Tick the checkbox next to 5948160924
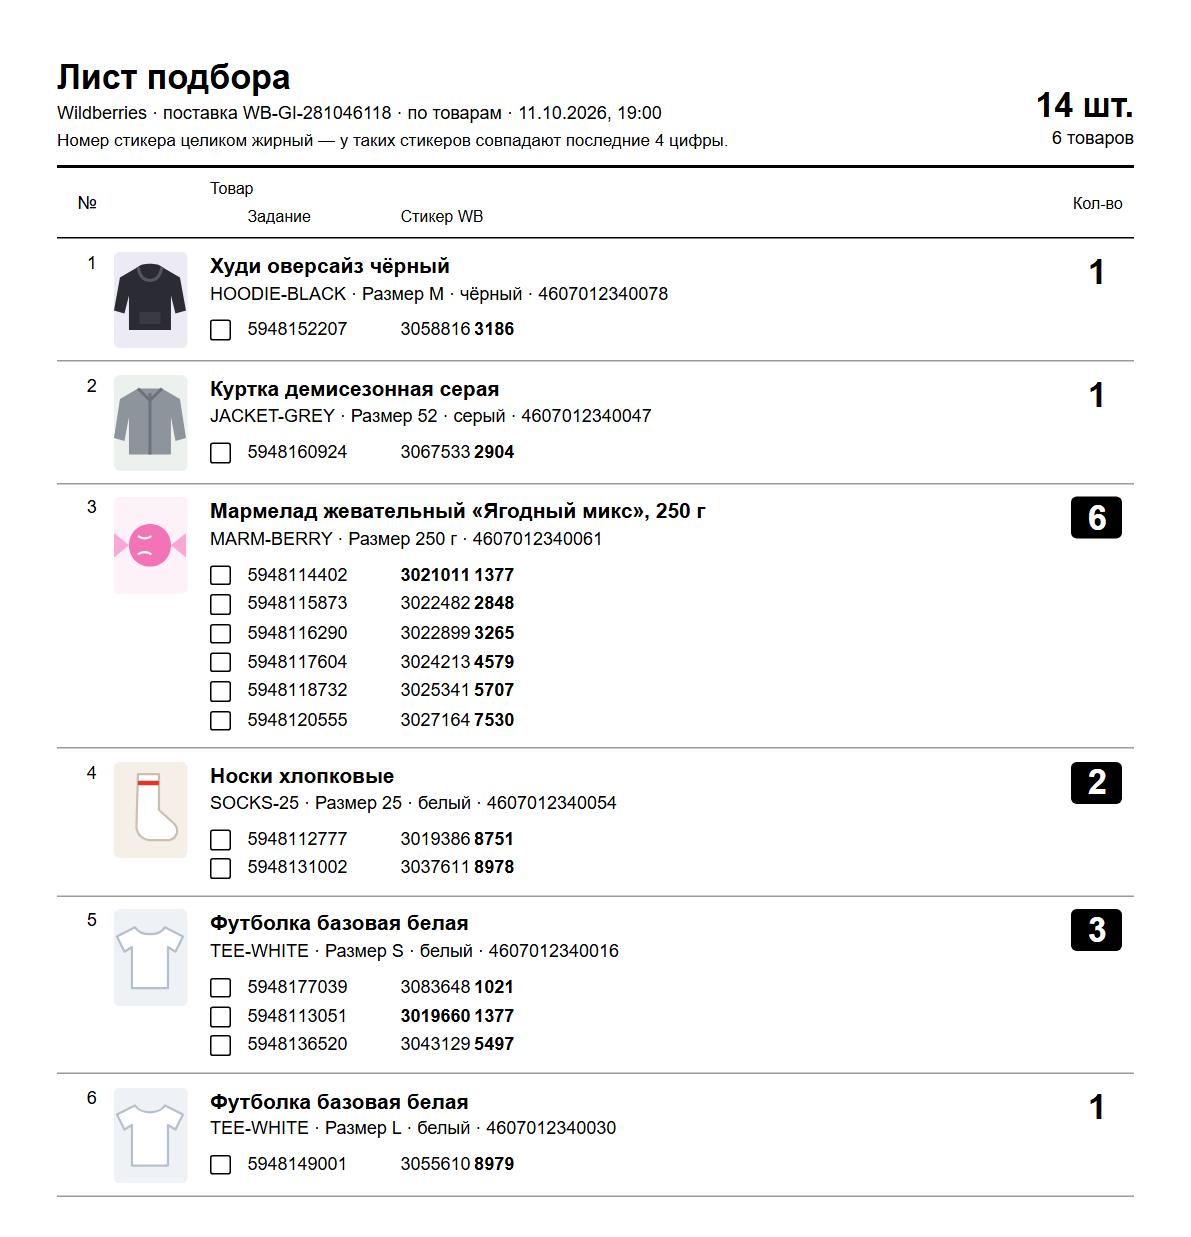 click(221, 453)
